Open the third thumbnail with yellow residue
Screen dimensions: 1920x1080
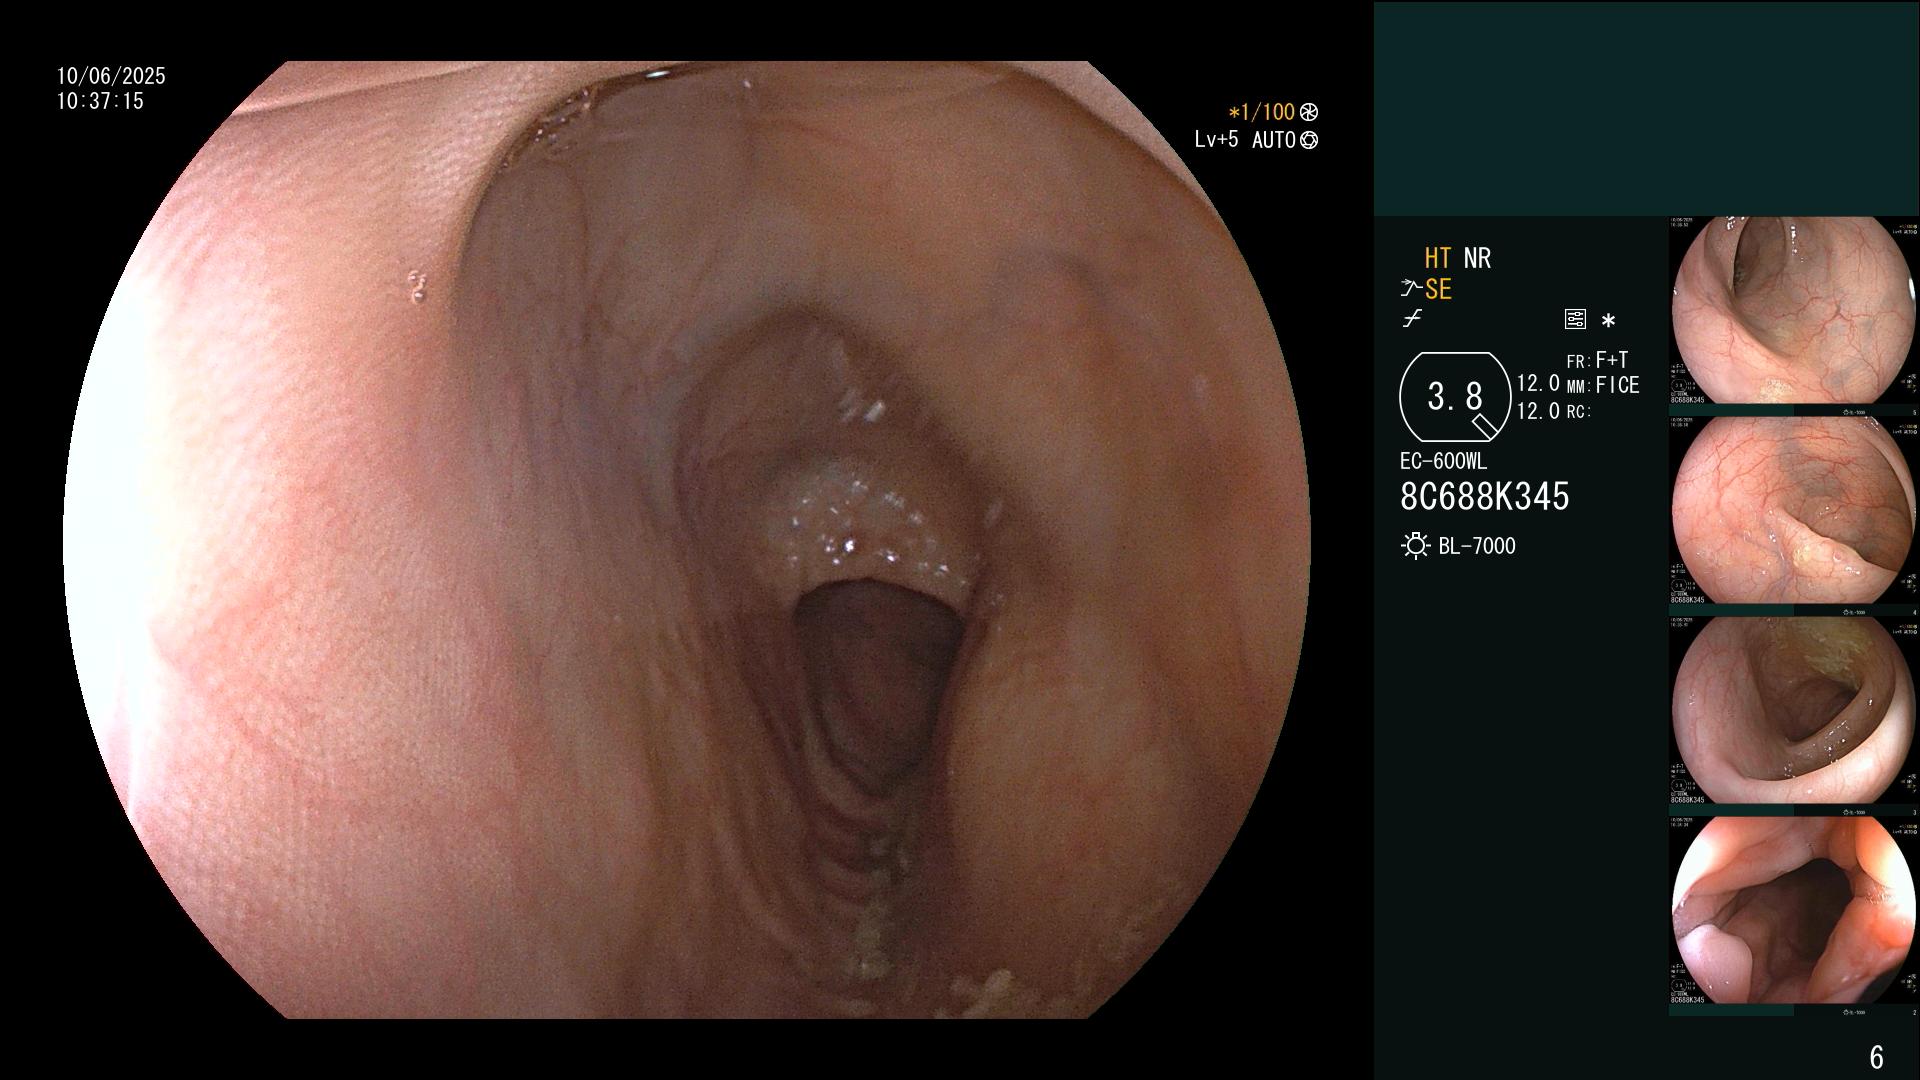1794,711
